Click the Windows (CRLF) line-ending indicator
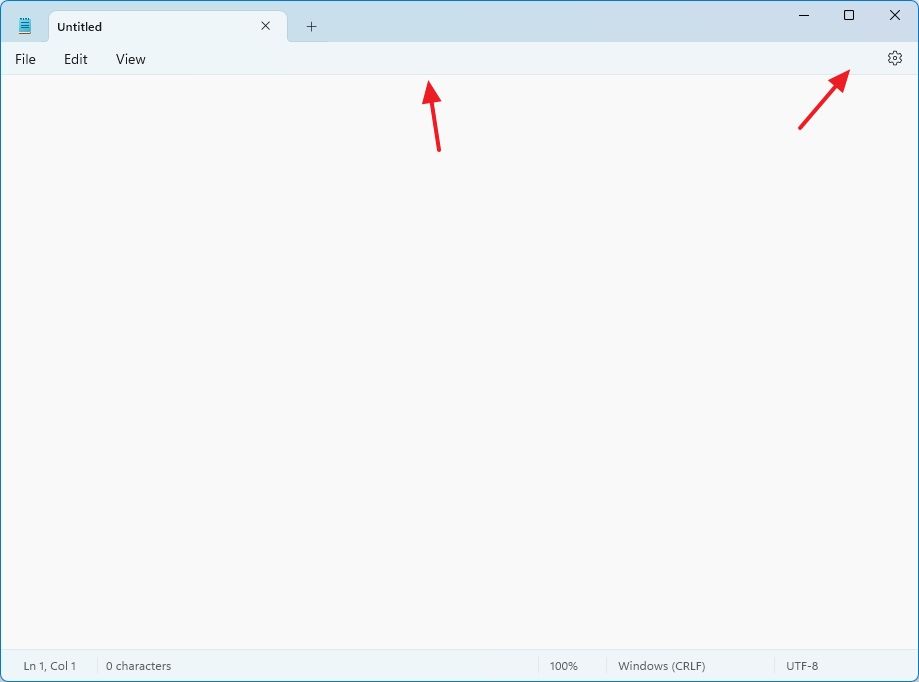The height and width of the screenshot is (682, 919). tap(661, 665)
